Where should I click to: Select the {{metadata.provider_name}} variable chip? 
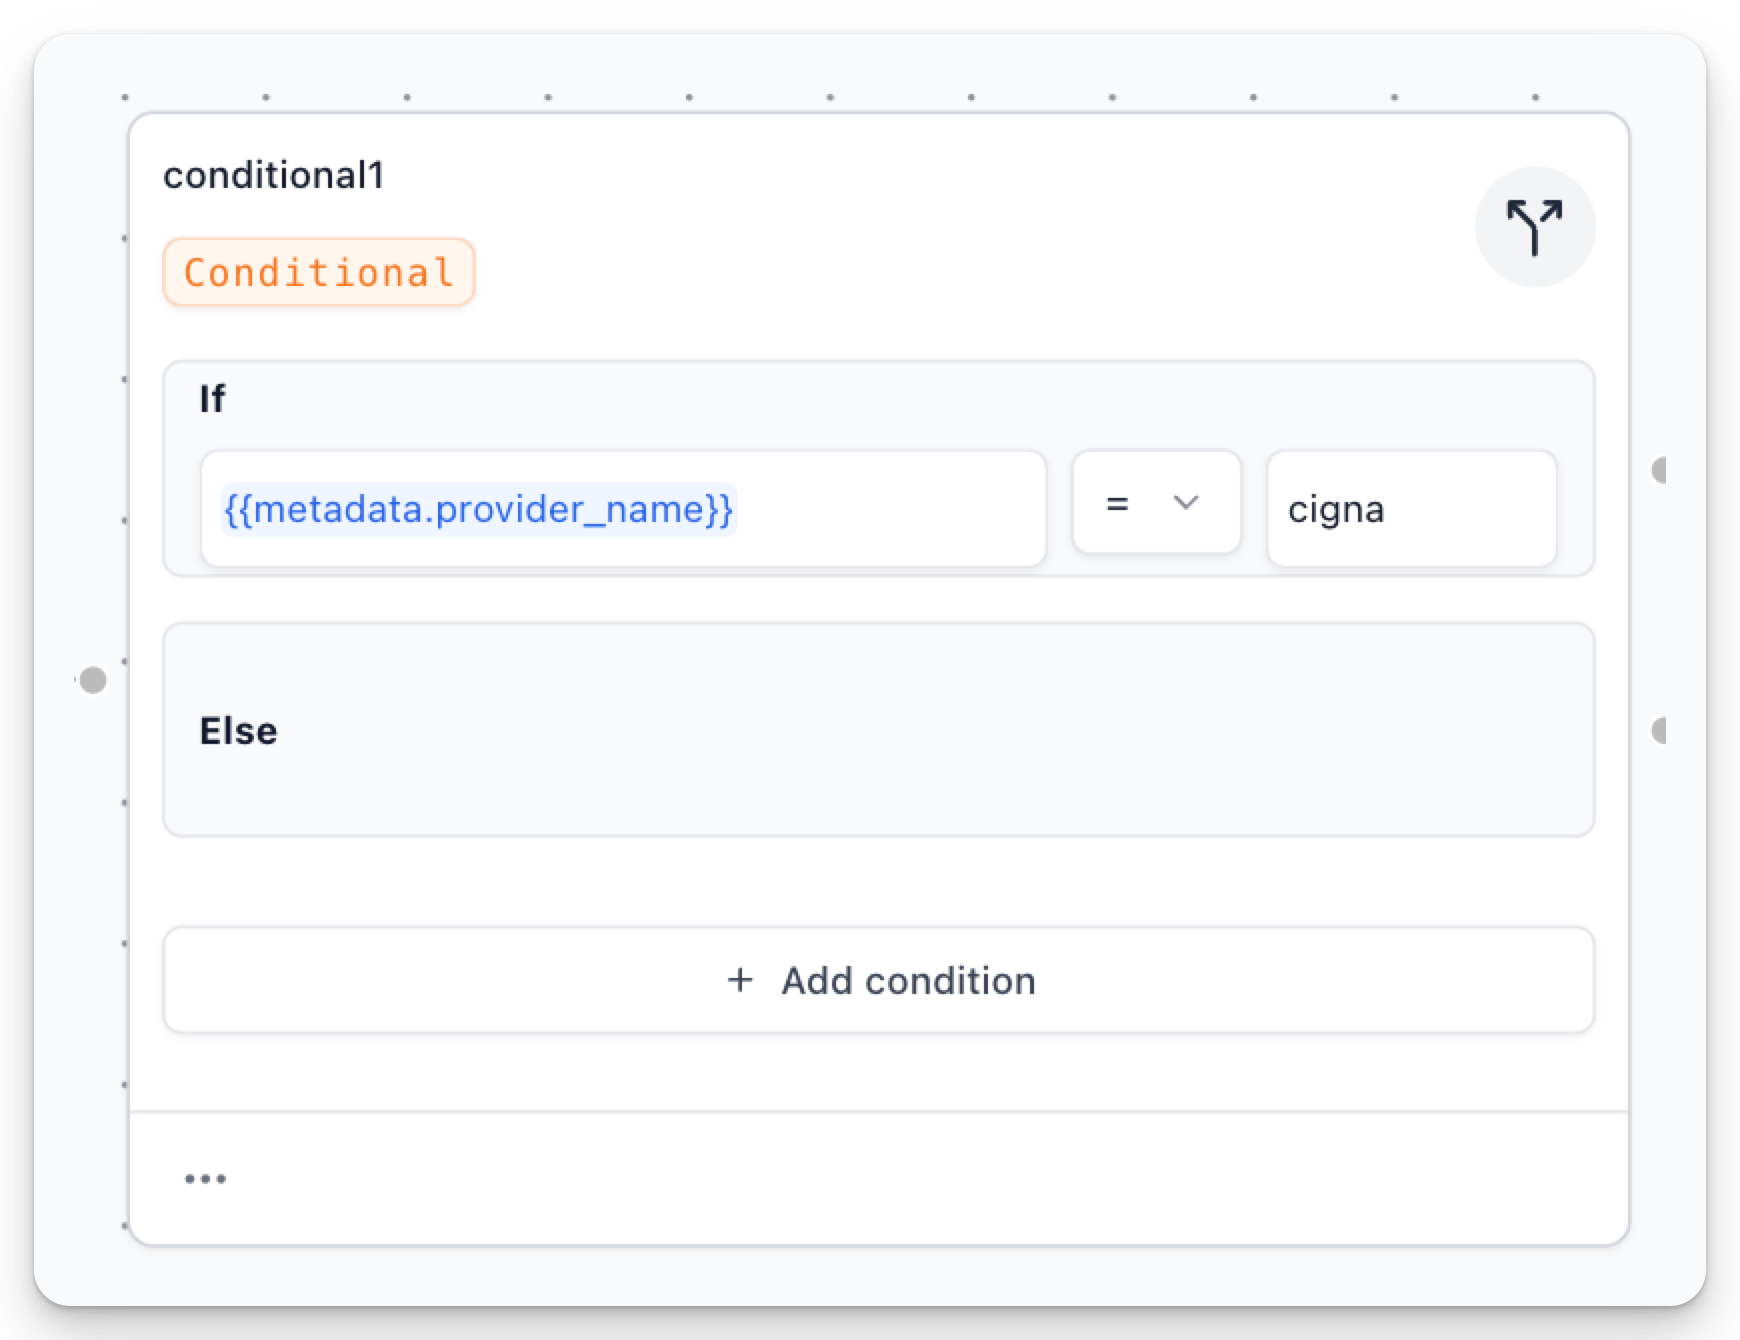478,509
